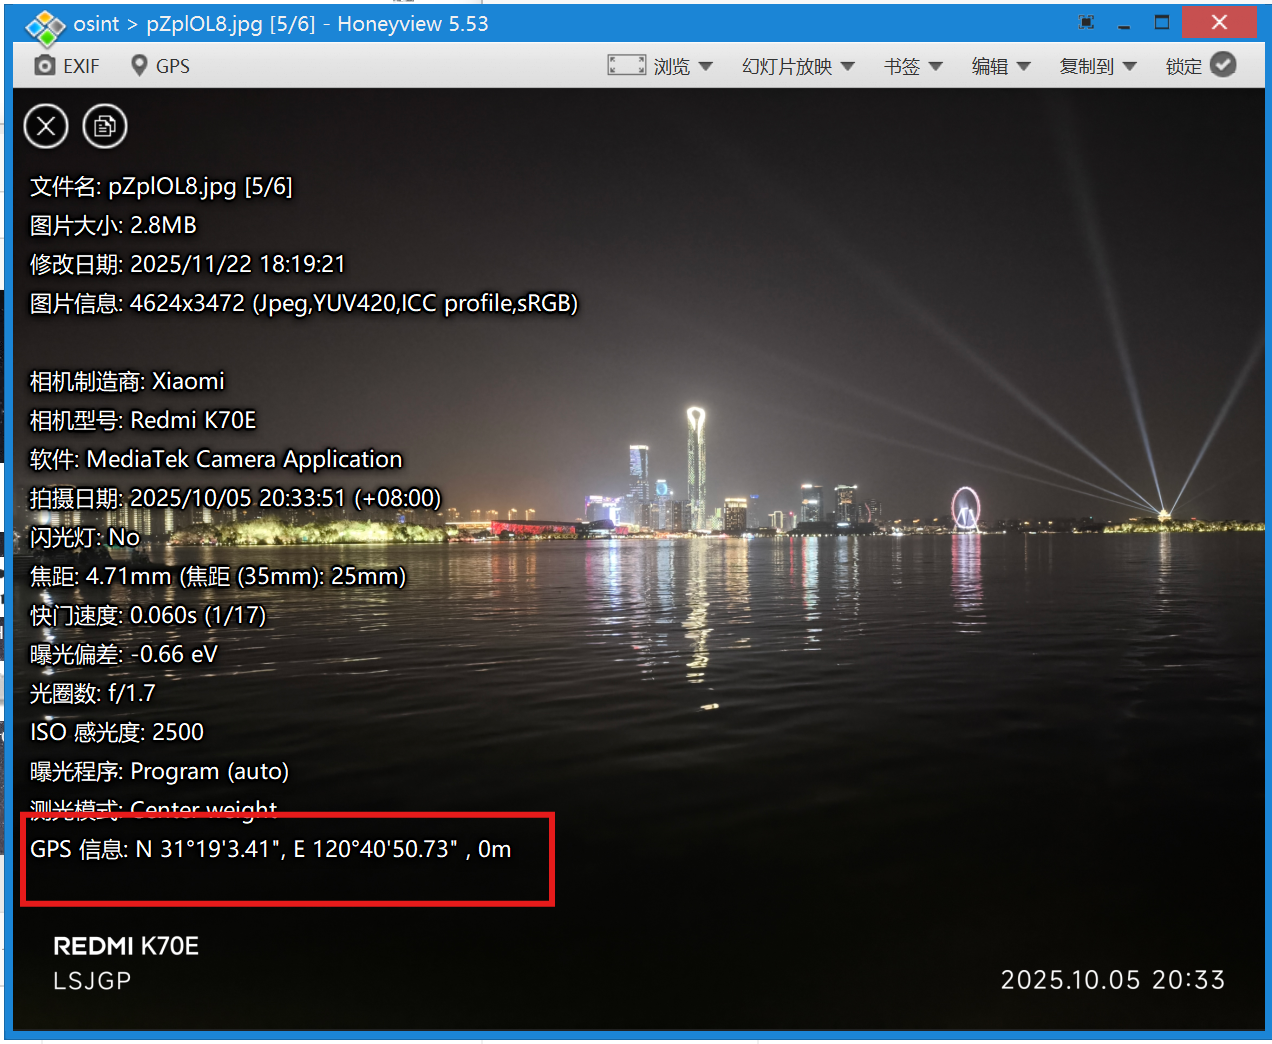Click the frame icon beside 浏览

coord(626,66)
